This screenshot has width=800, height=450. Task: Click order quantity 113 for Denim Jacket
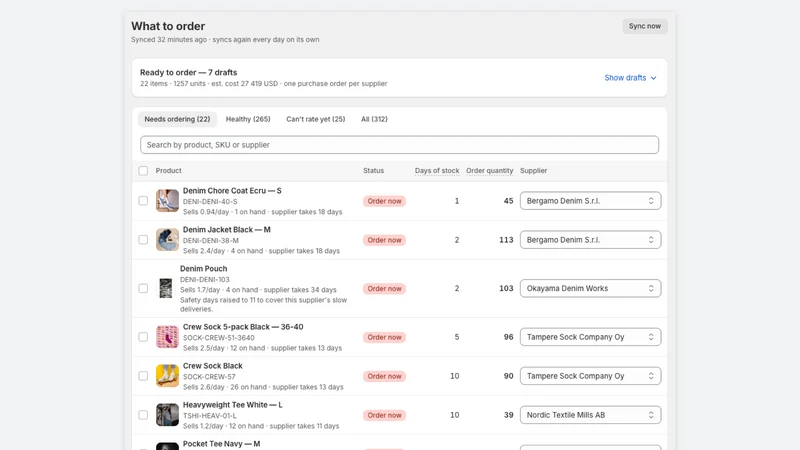pos(506,240)
